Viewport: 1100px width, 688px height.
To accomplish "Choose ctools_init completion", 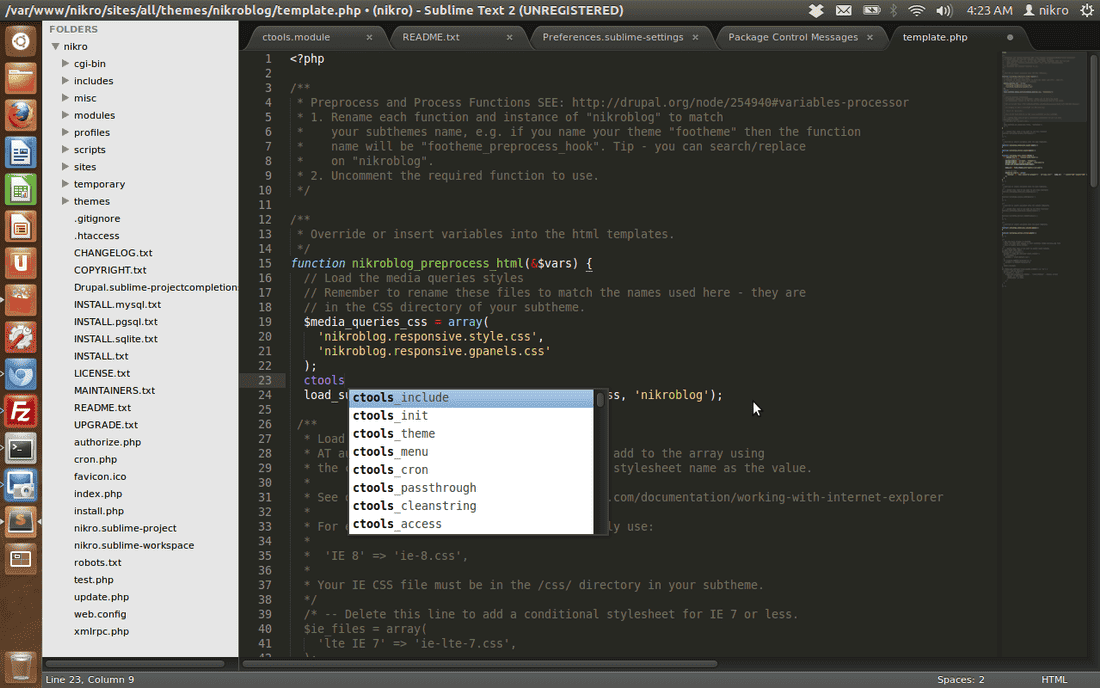I will (471, 416).
